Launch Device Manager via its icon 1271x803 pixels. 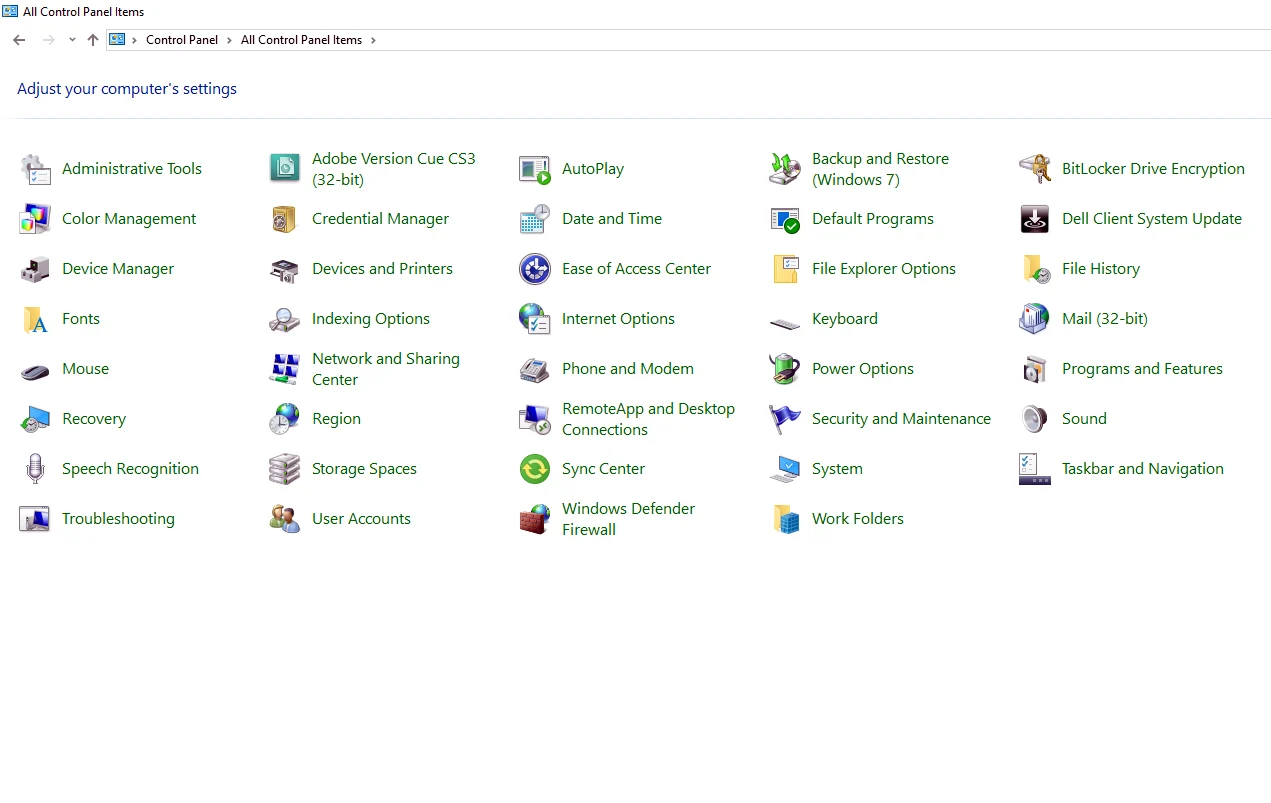(x=35, y=269)
